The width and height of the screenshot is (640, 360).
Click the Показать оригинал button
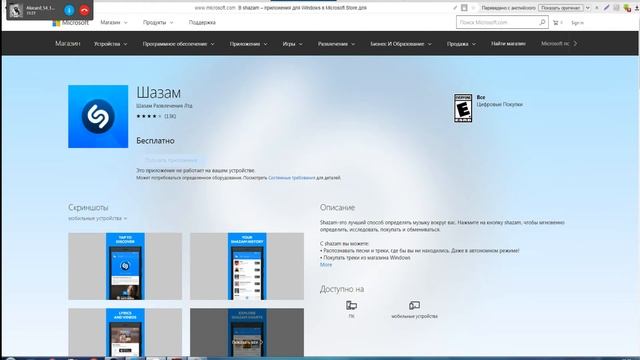561,8
